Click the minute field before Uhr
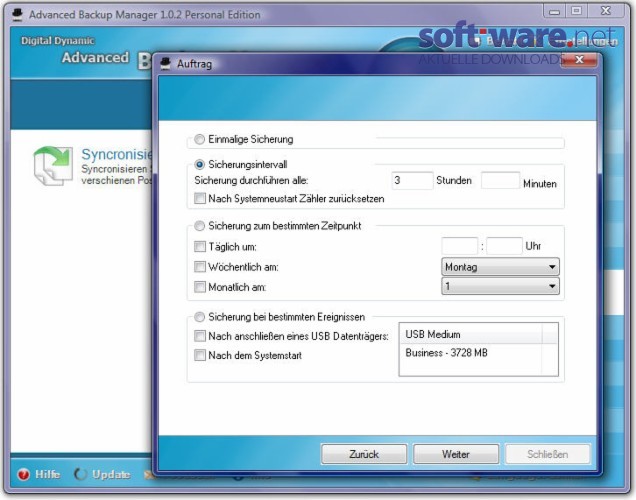Viewport: 636px width, 500px height. coord(504,246)
